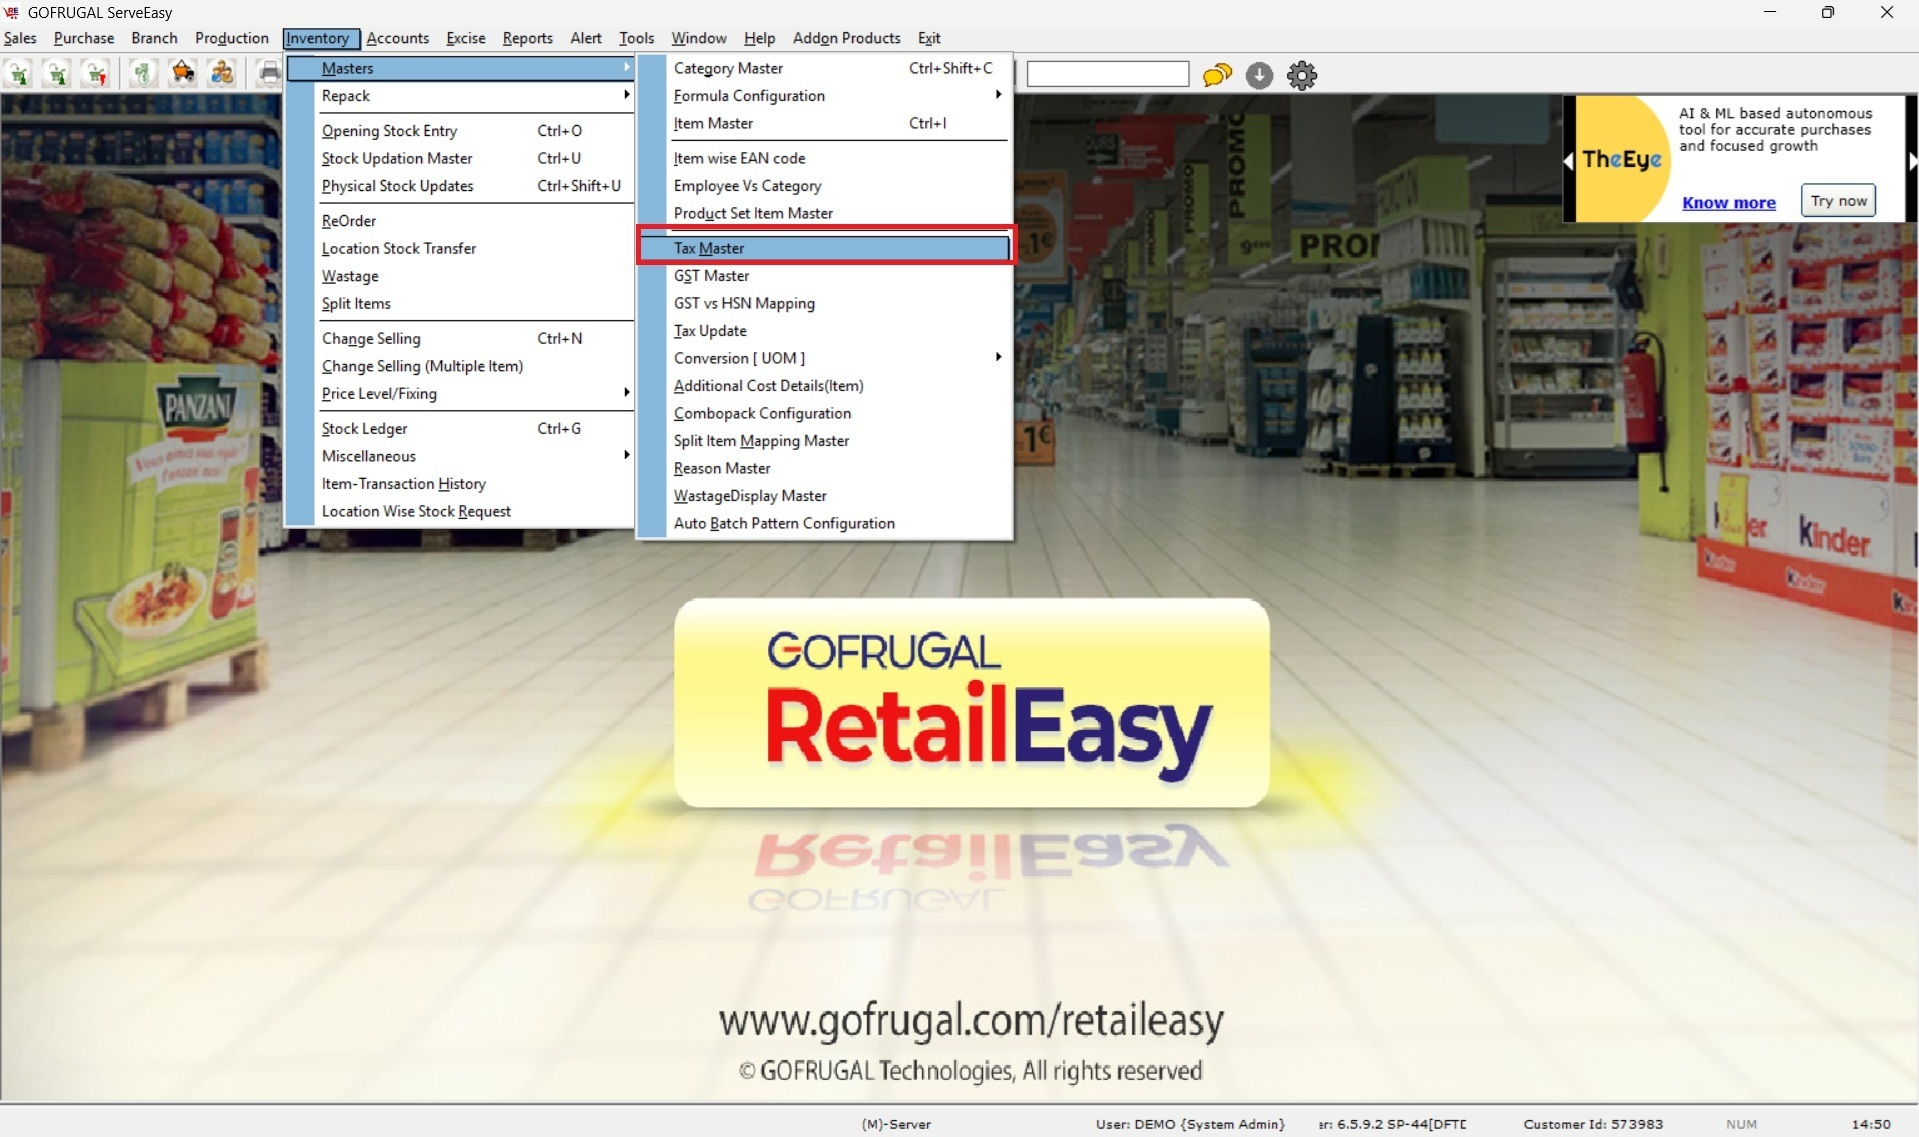Choose Physical Stock Updates
Image resolution: width=1919 pixels, height=1137 pixels.
tap(460, 186)
